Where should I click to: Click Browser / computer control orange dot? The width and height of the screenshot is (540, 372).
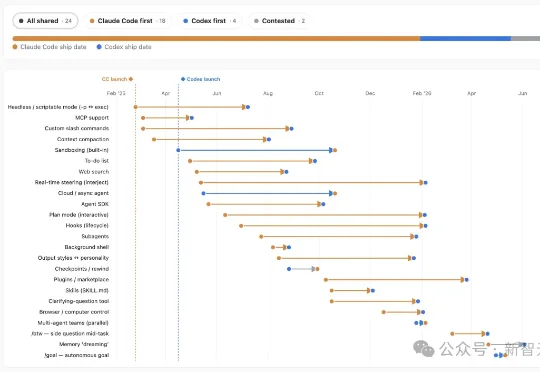click(384, 312)
